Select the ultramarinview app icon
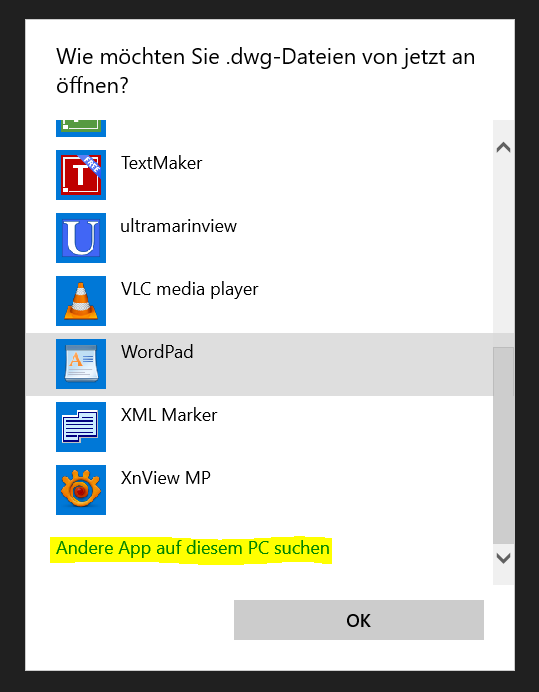 point(81,238)
